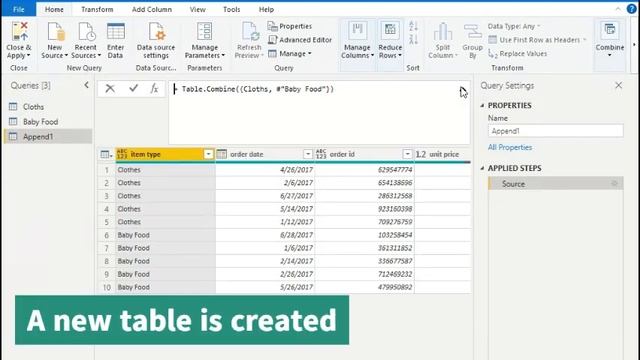Click the Refresh Preview icon

(x=250, y=31)
